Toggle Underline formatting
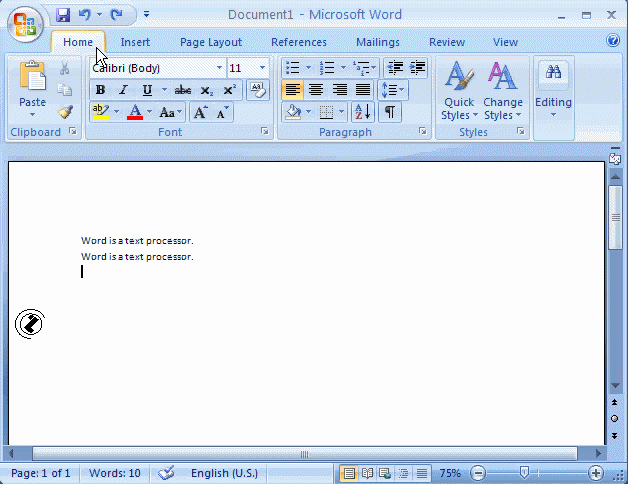This screenshot has height=484, width=628. [x=147, y=90]
